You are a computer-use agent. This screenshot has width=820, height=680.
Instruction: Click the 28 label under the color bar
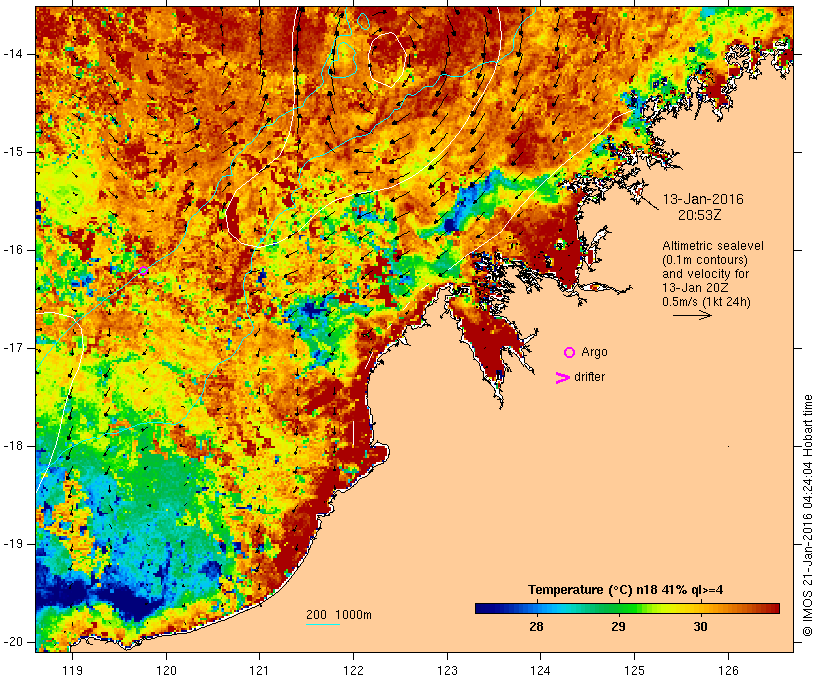pos(536,626)
